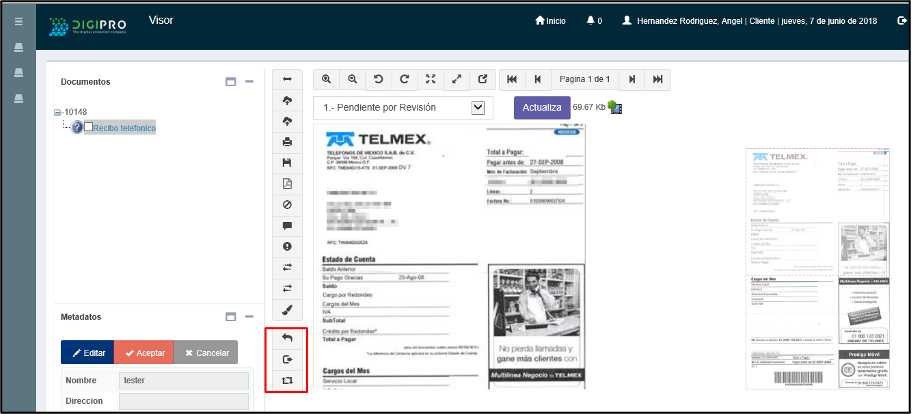Select the paintbrush tool icon
This screenshot has height=414, width=912.
tap(288, 311)
